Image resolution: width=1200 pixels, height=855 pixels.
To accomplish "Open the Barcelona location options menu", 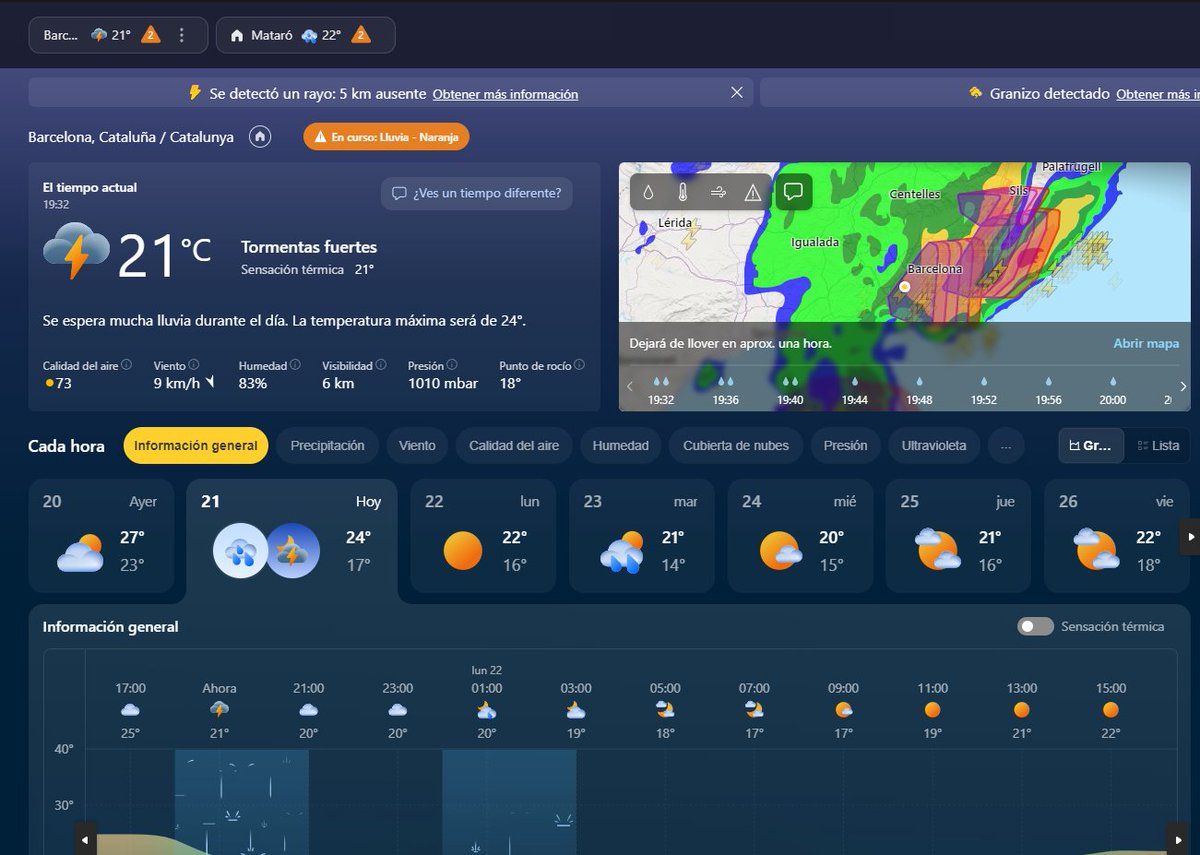I will click(x=181, y=35).
